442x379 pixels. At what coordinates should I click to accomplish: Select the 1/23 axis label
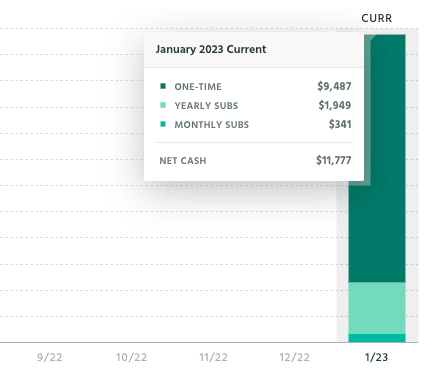pos(376,357)
